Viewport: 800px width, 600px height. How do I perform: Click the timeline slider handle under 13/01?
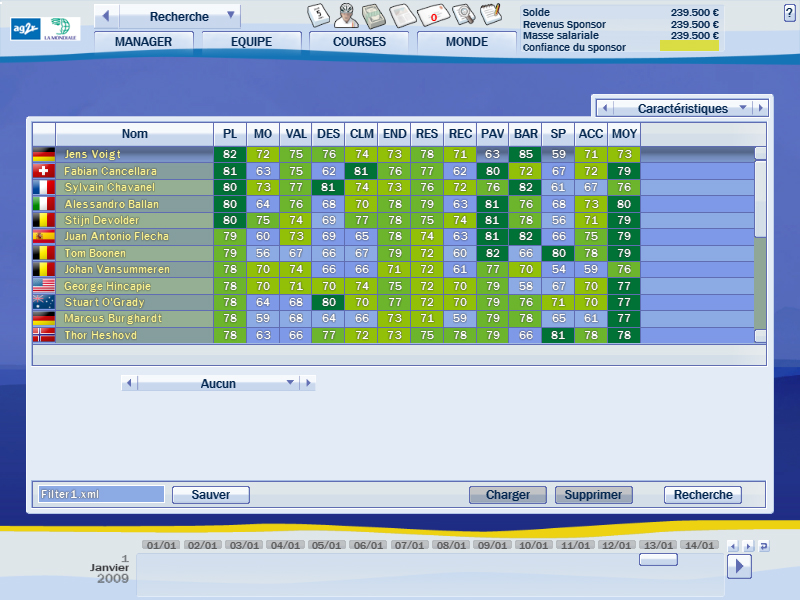click(657, 560)
